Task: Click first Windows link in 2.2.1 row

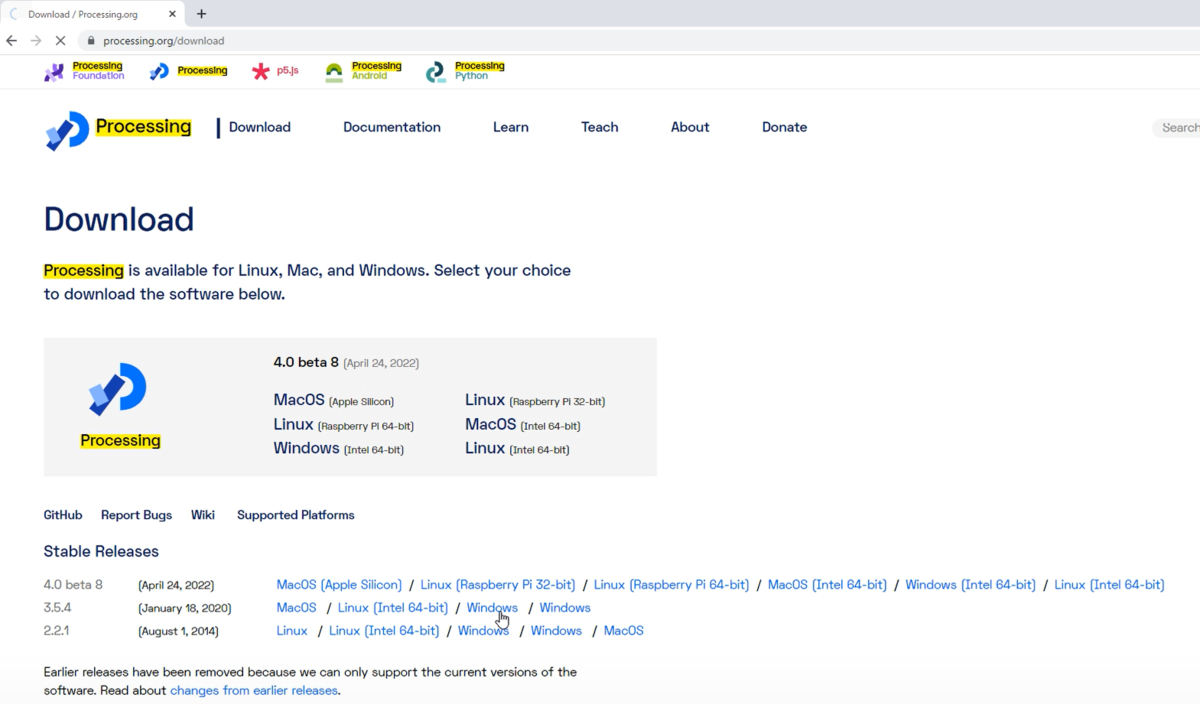Action: 483,630
